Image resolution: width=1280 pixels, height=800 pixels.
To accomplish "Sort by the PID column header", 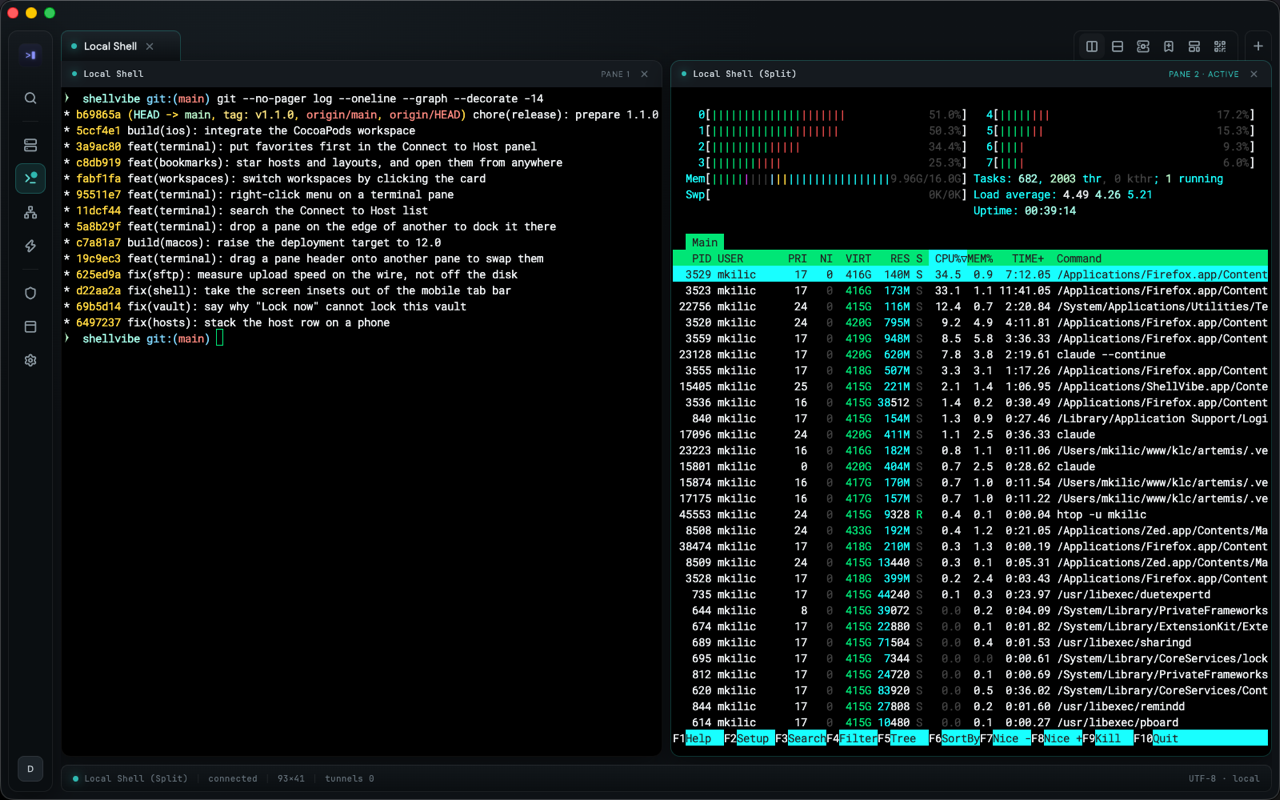I will (701, 258).
